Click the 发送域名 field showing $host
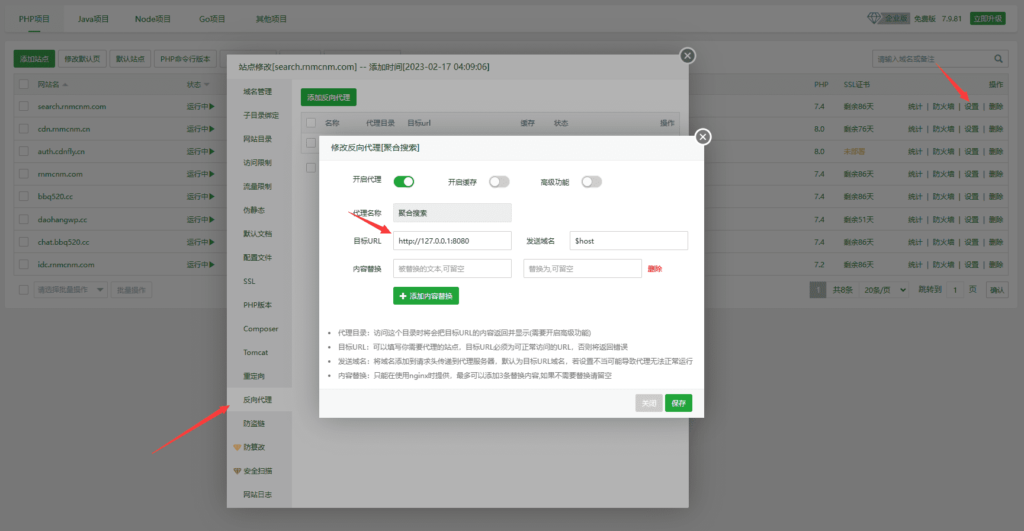1024x531 pixels. [628, 240]
